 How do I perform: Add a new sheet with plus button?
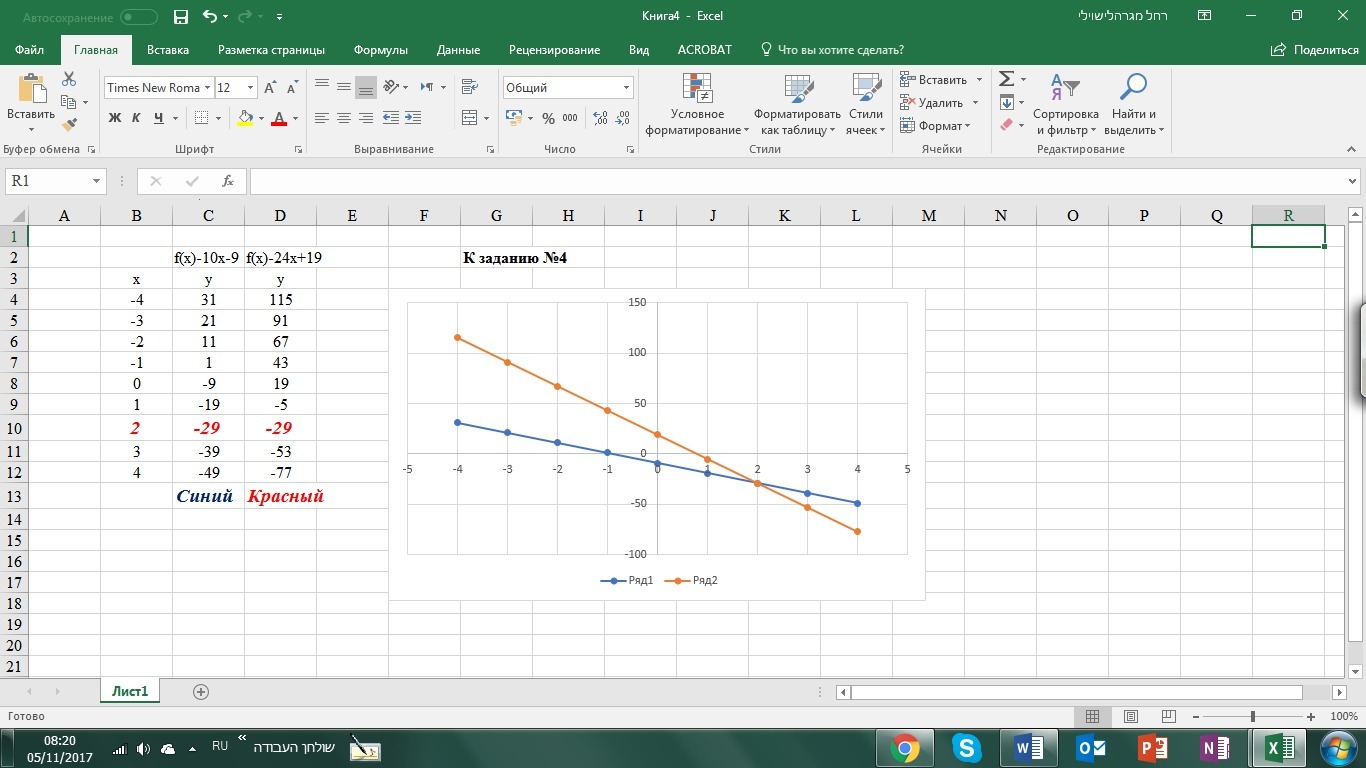tap(201, 692)
